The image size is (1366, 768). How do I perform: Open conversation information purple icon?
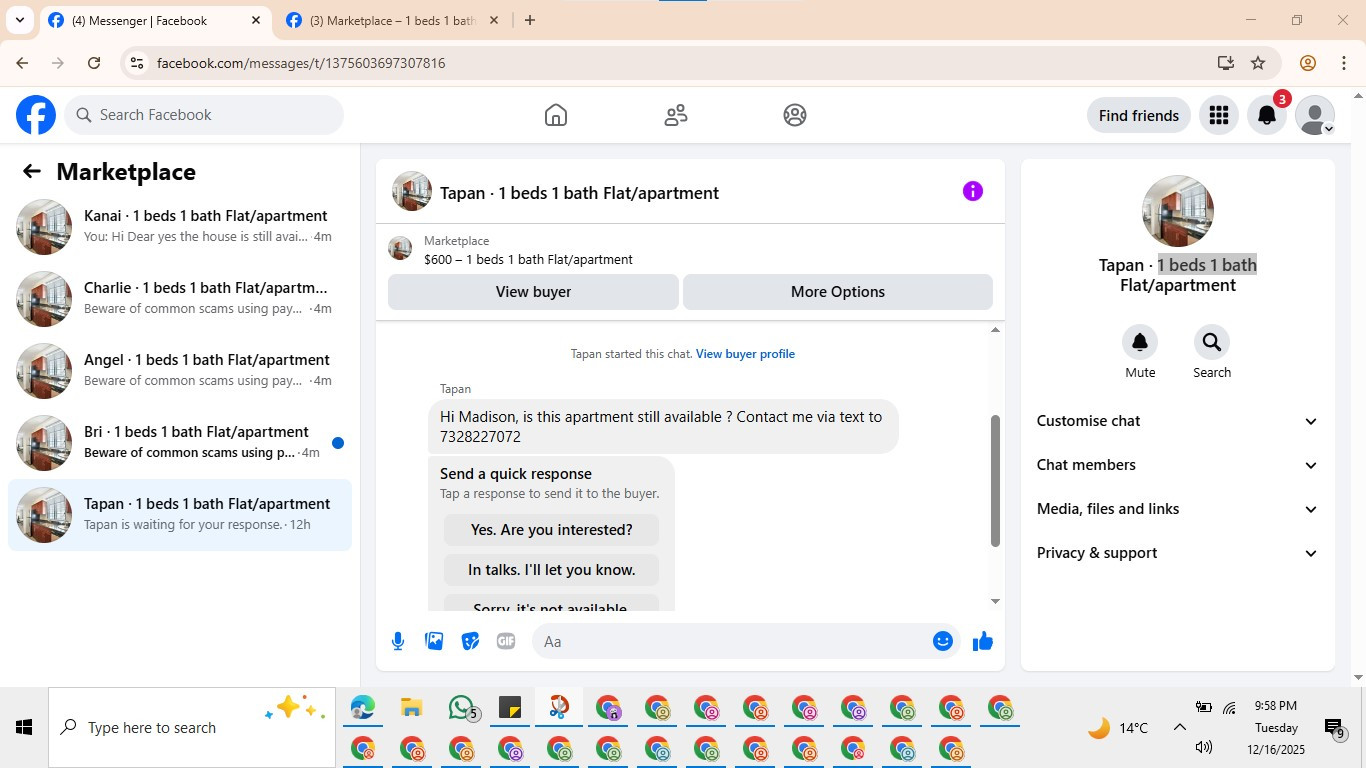coord(973,191)
